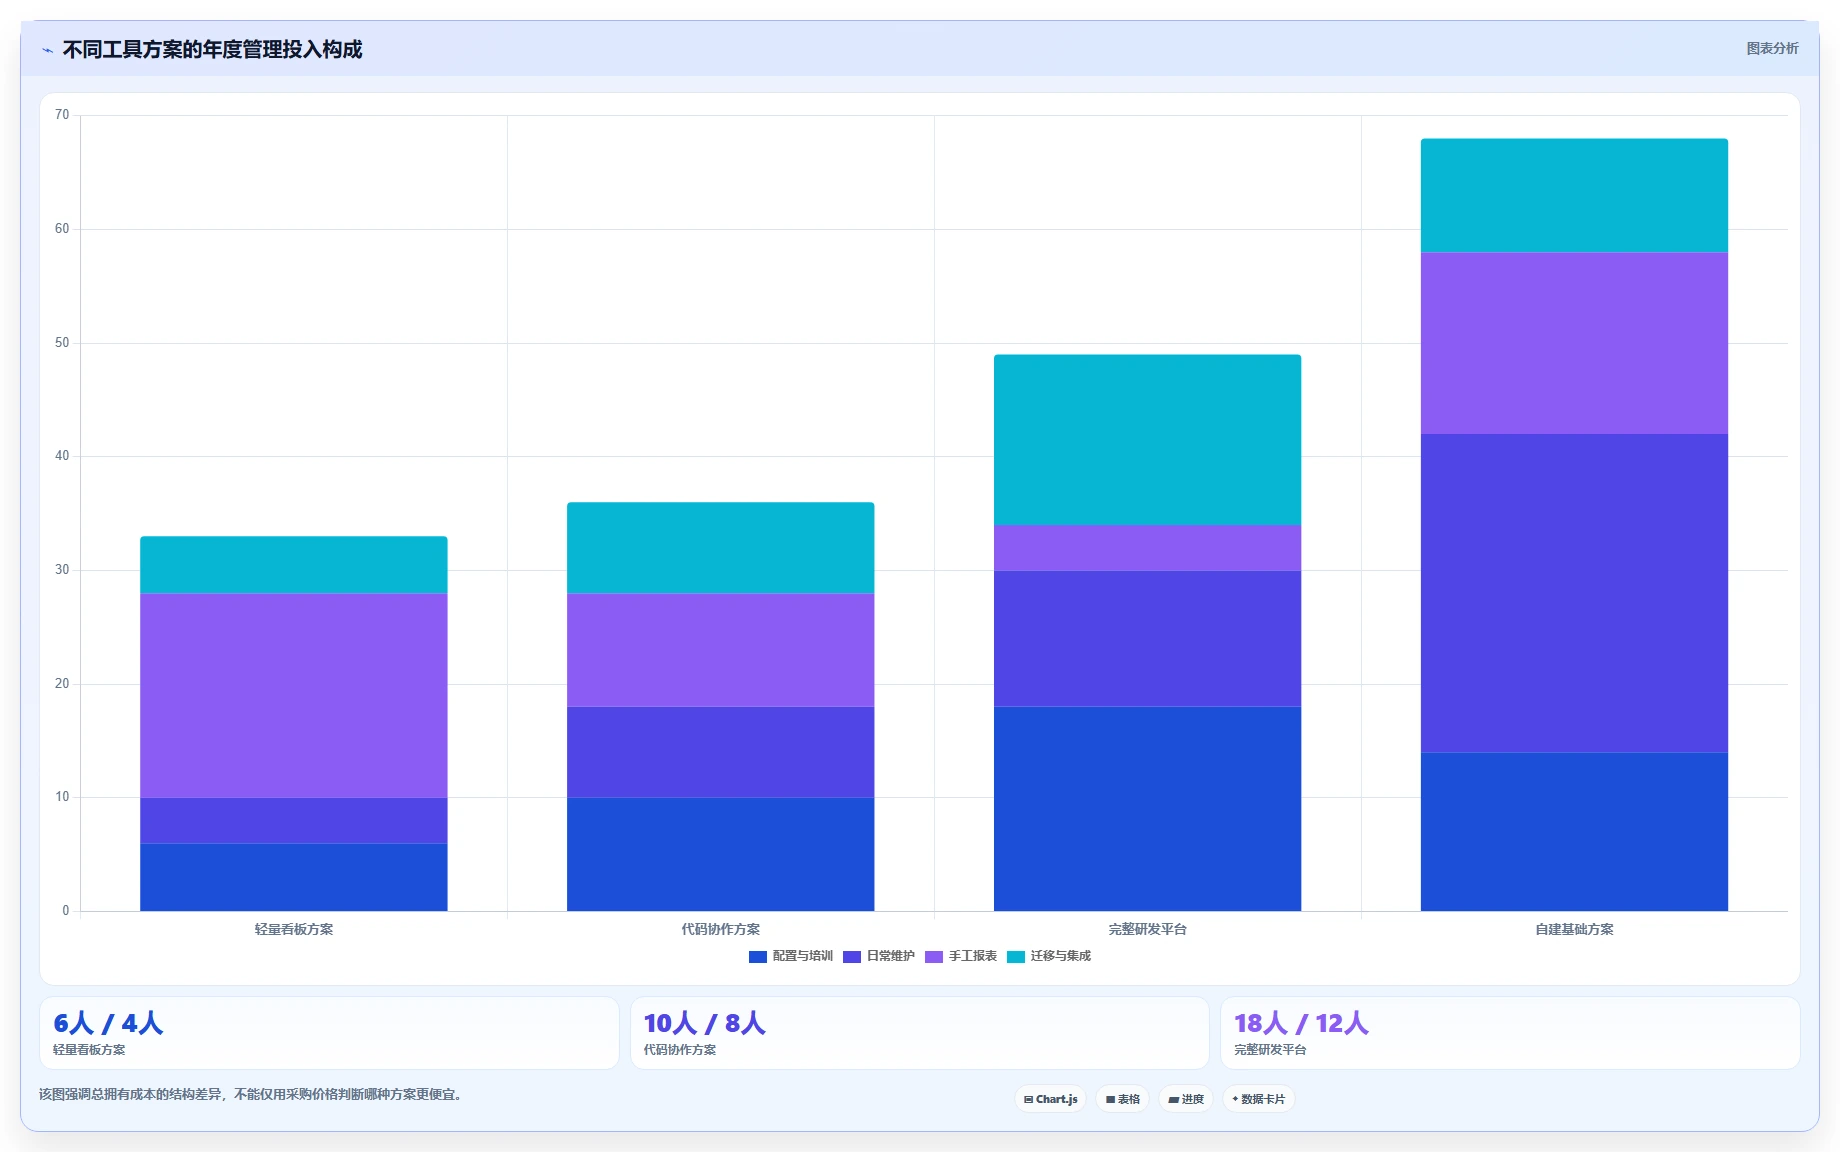Click the 手工报表 purple segment of 轻量看板方案 bar

[294, 695]
